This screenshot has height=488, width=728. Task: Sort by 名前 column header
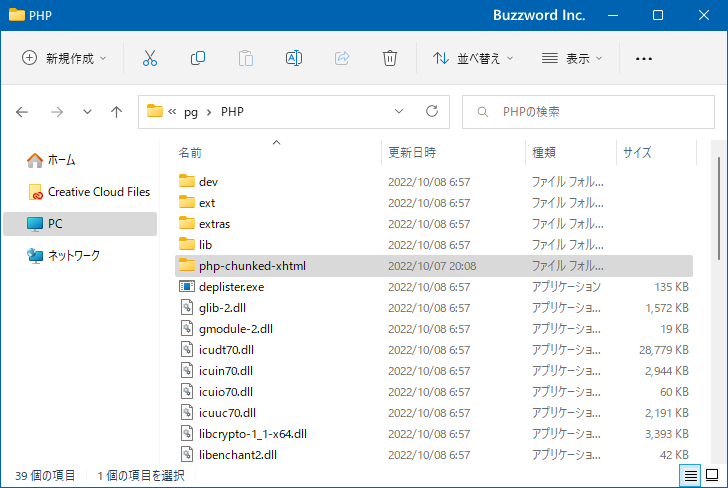coord(276,152)
